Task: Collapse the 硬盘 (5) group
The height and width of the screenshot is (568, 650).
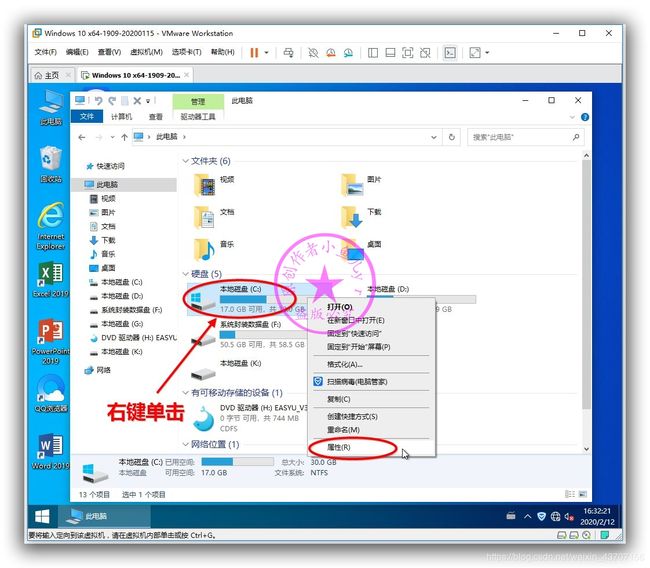Action: coord(186,274)
